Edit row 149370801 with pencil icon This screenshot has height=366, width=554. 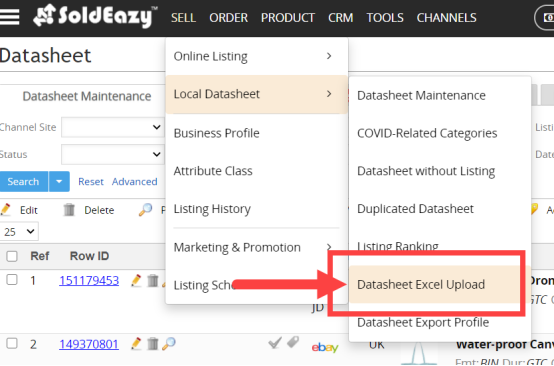pos(136,343)
